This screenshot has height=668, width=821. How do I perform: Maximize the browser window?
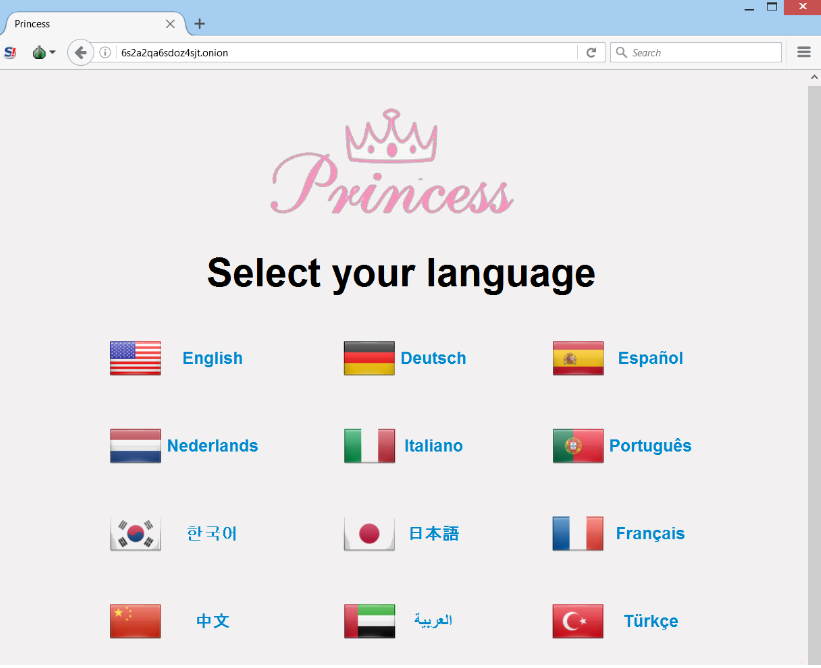[772, 7]
